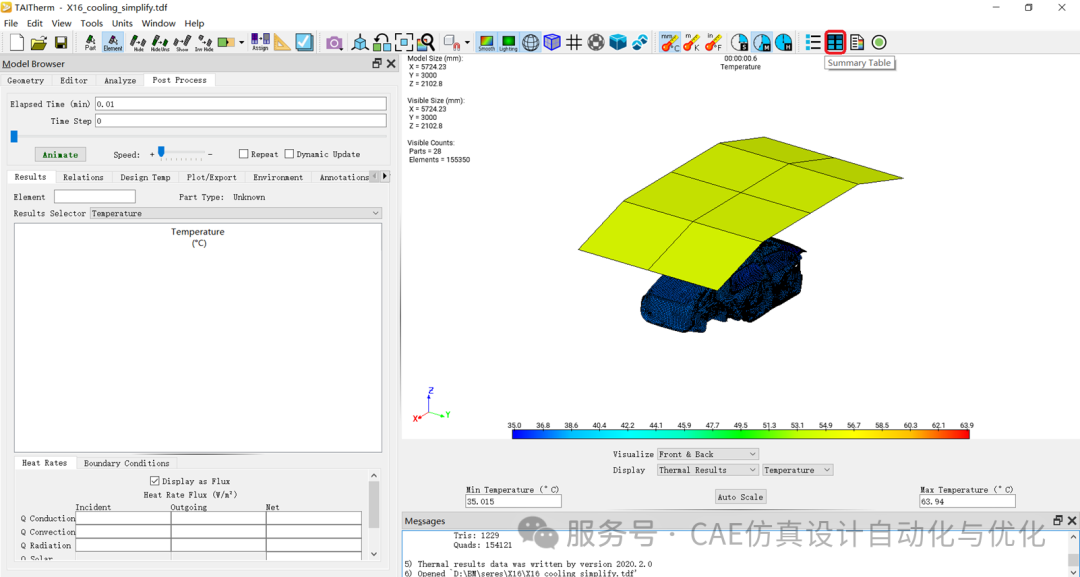The width and height of the screenshot is (1080, 577).
Task: Expand the part color toolbar dropdown arrow
Action: click(x=242, y=43)
